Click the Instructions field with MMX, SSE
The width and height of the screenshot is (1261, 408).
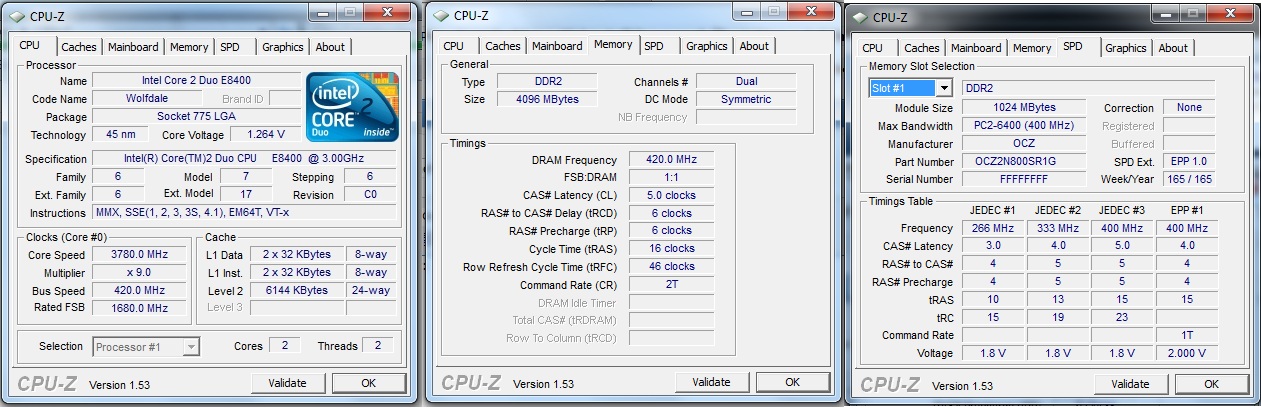point(244,213)
